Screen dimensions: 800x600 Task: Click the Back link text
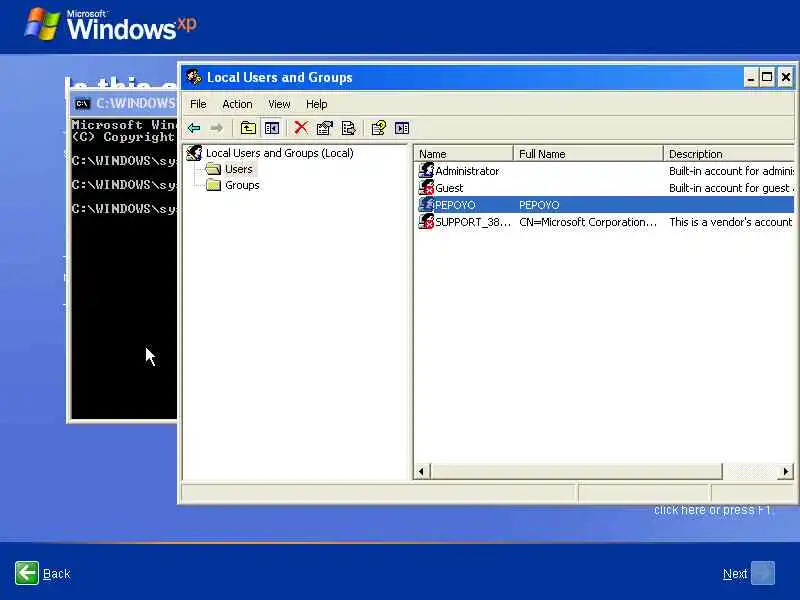click(x=57, y=574)
